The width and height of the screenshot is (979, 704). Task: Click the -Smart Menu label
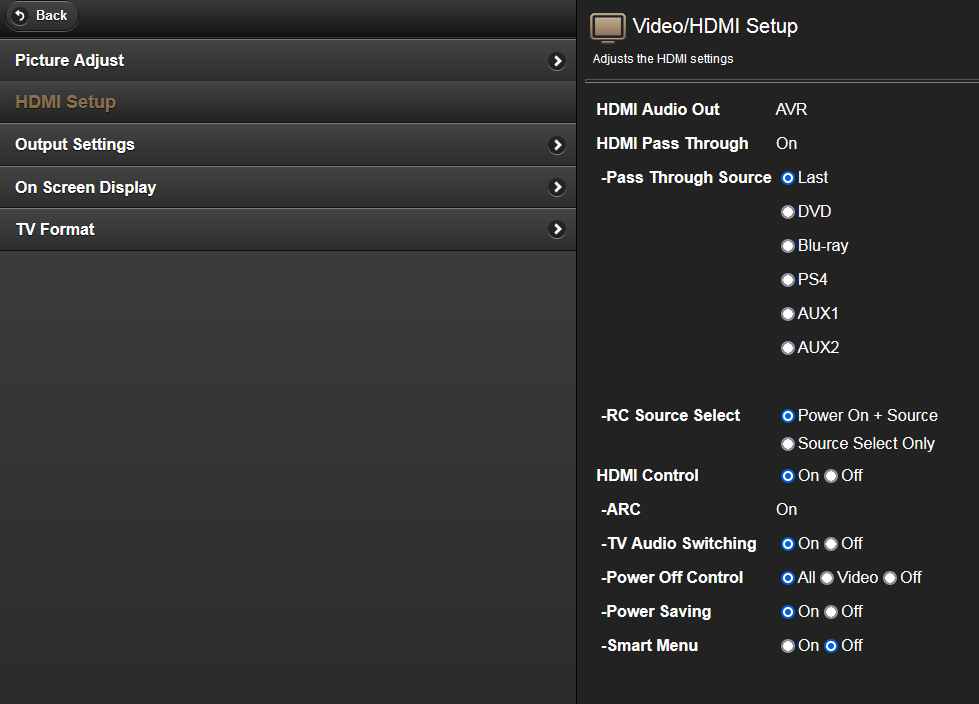649,646
